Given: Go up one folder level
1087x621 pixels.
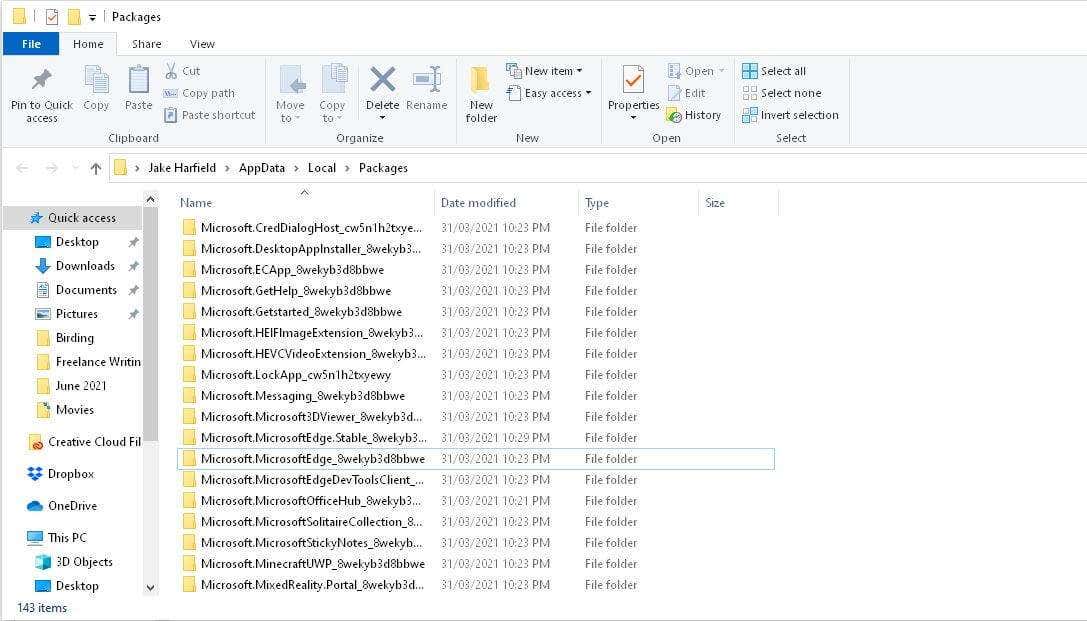Looking at the screenshot, I should [x=96, y=168].
